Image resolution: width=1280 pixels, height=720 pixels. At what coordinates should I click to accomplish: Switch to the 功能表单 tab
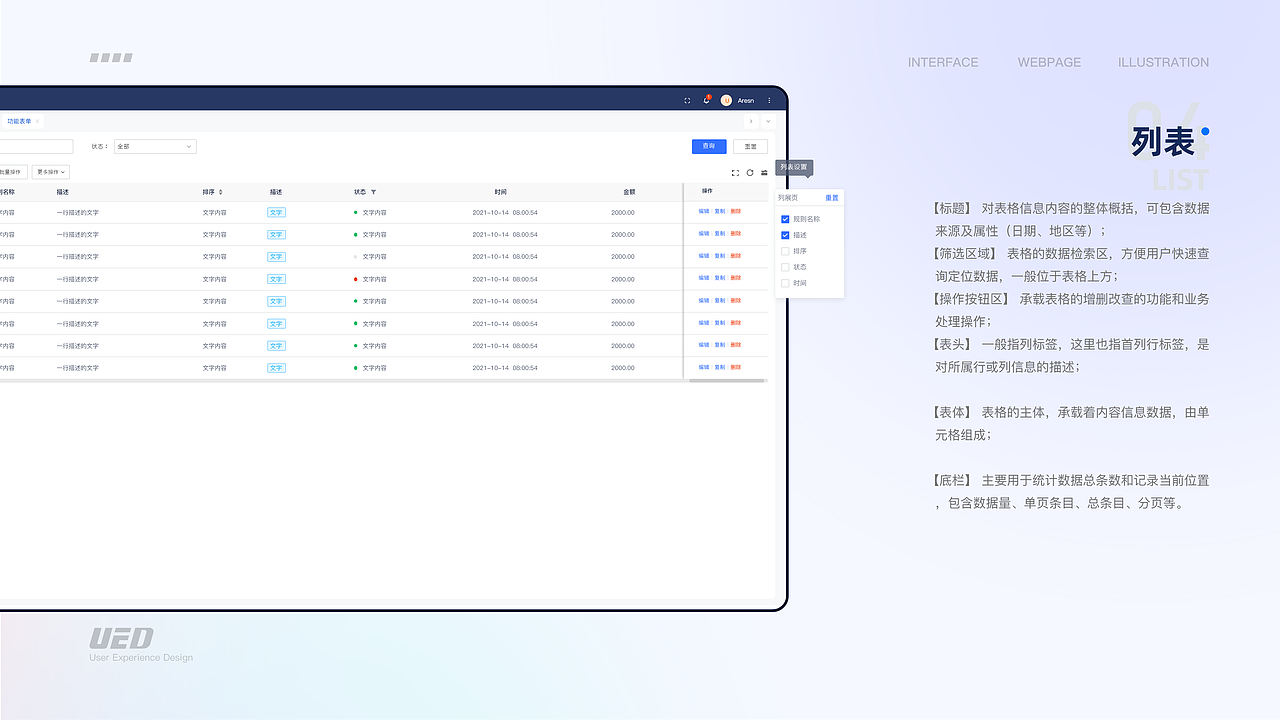(20, 121)
